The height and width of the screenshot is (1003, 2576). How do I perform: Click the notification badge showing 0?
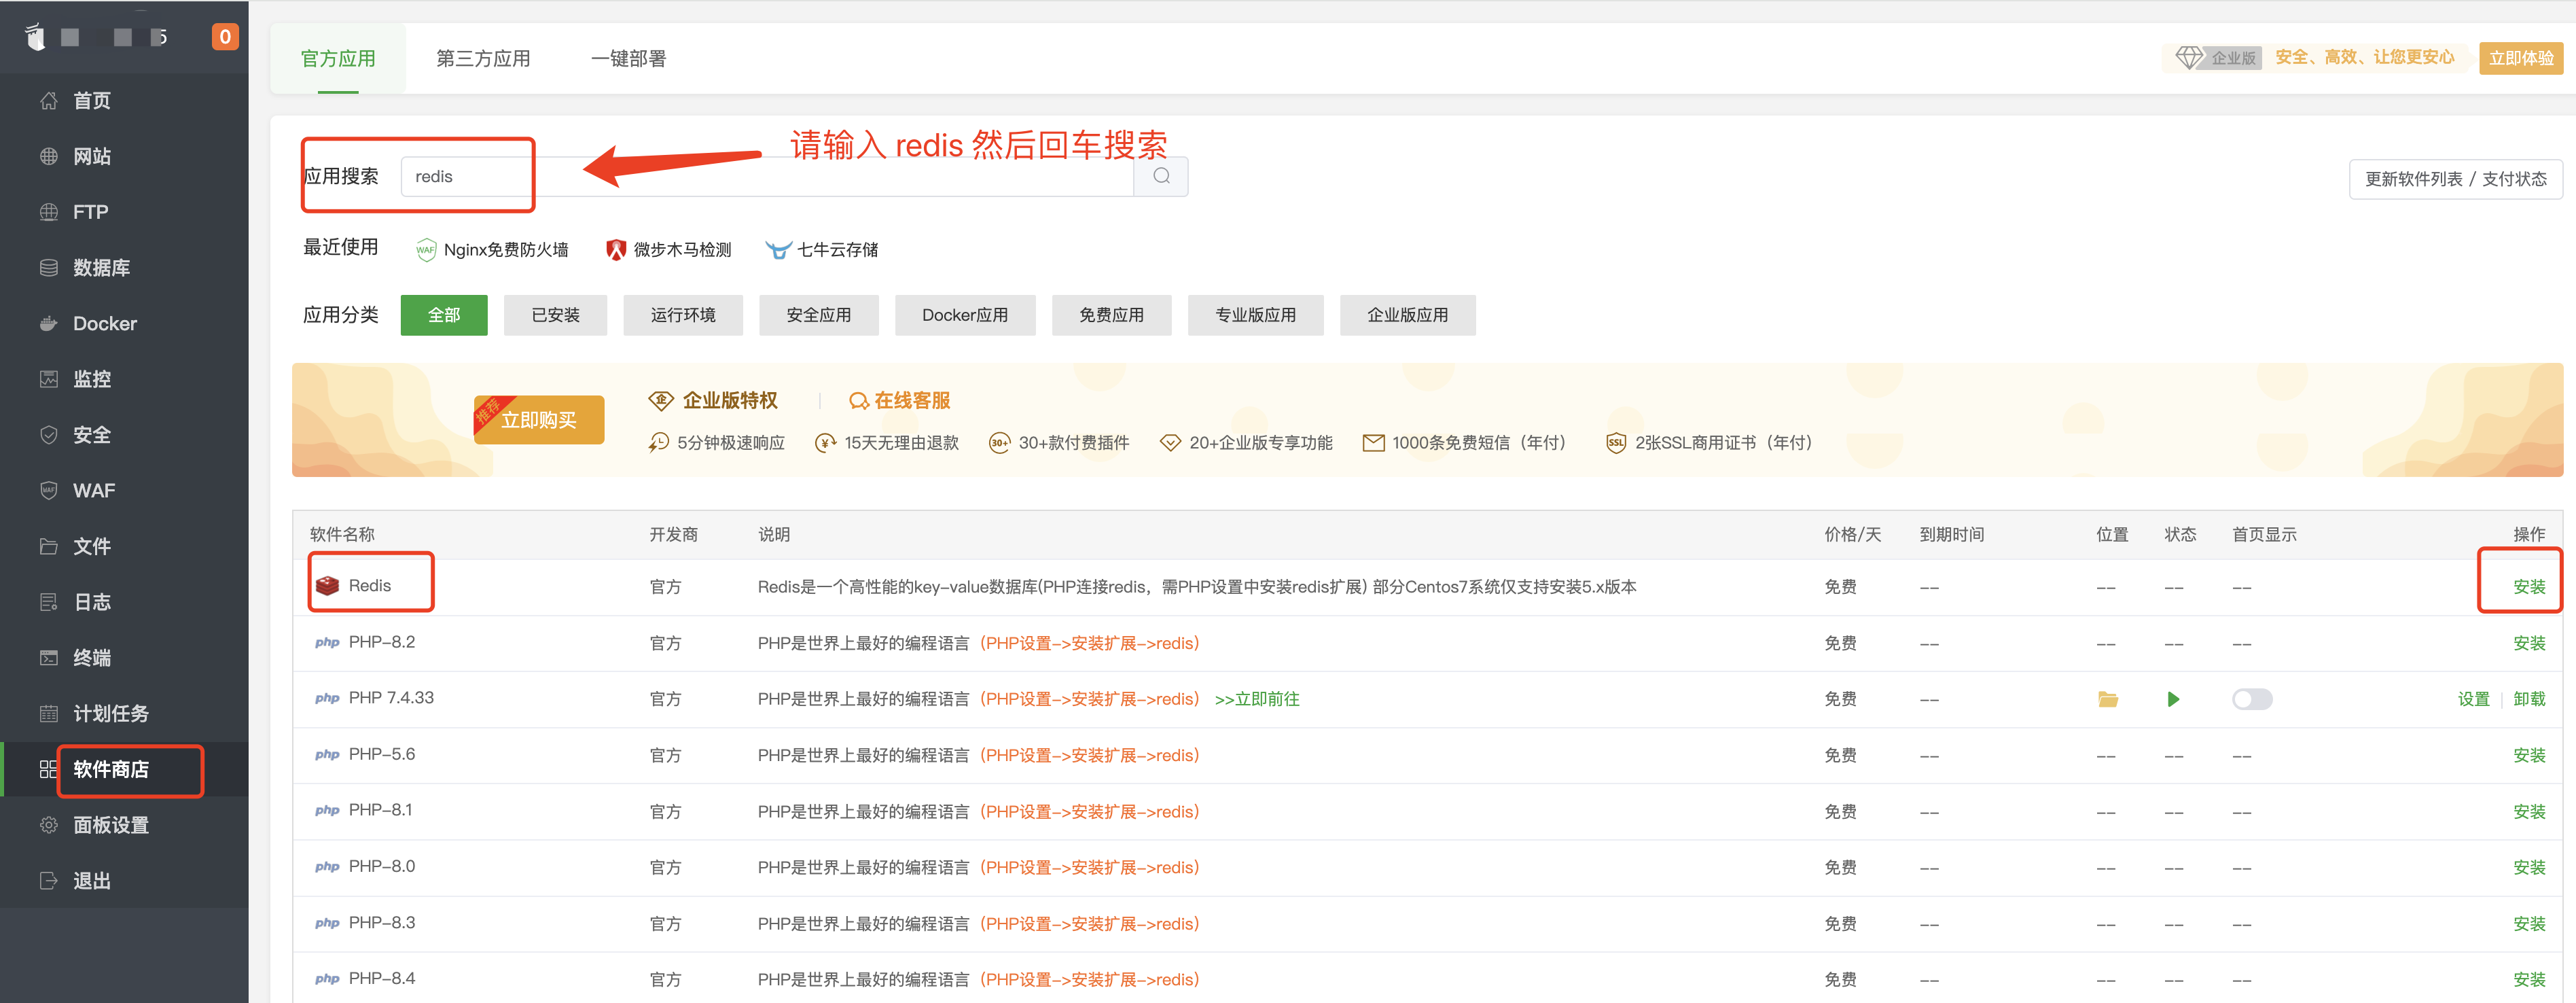point(224,37)
